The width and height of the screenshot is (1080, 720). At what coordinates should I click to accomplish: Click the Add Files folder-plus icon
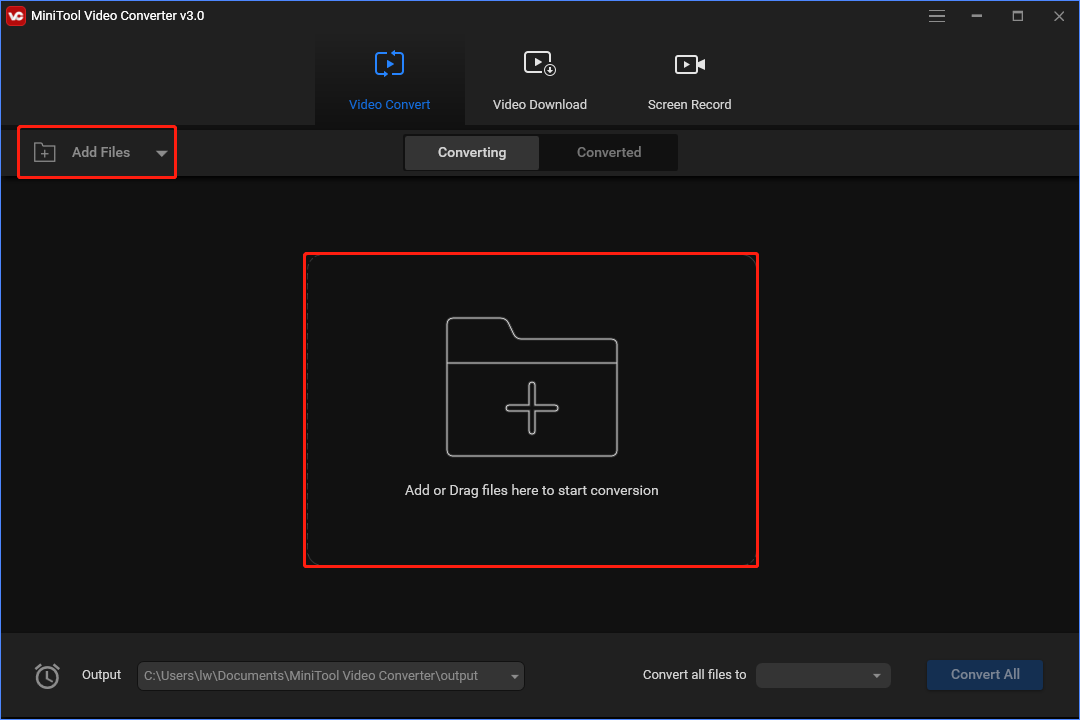(x=45, y=152)
